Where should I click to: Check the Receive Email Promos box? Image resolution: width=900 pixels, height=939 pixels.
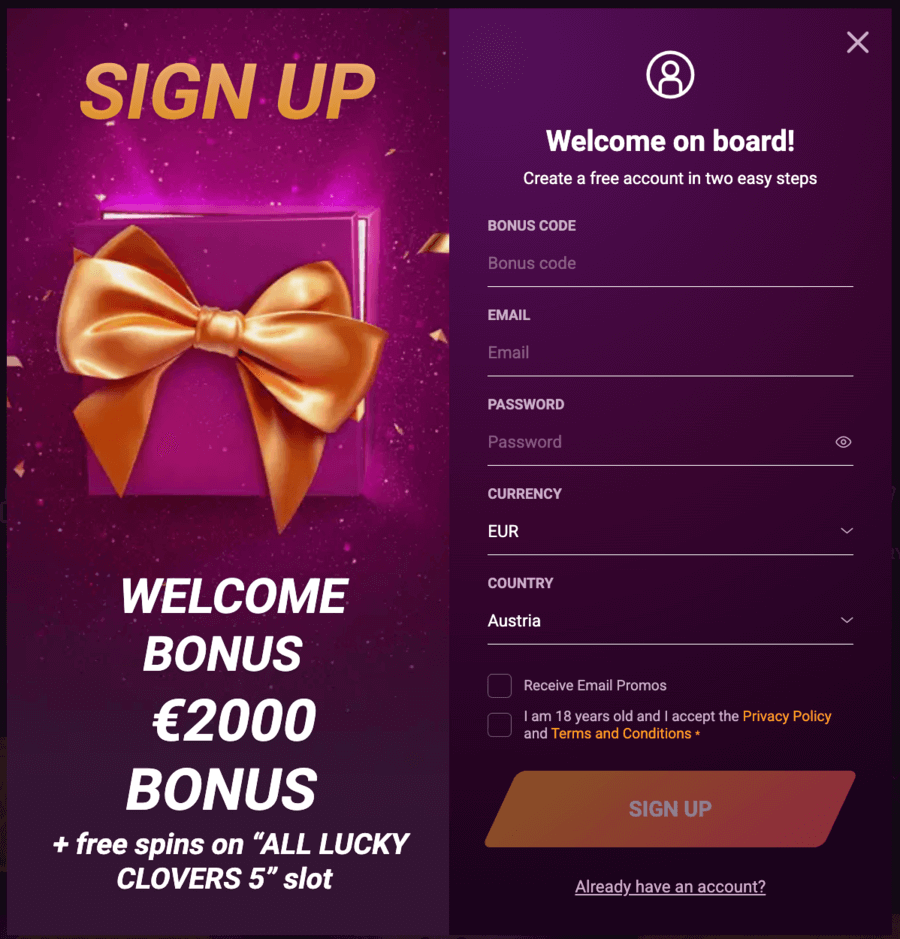pos(499,686)
